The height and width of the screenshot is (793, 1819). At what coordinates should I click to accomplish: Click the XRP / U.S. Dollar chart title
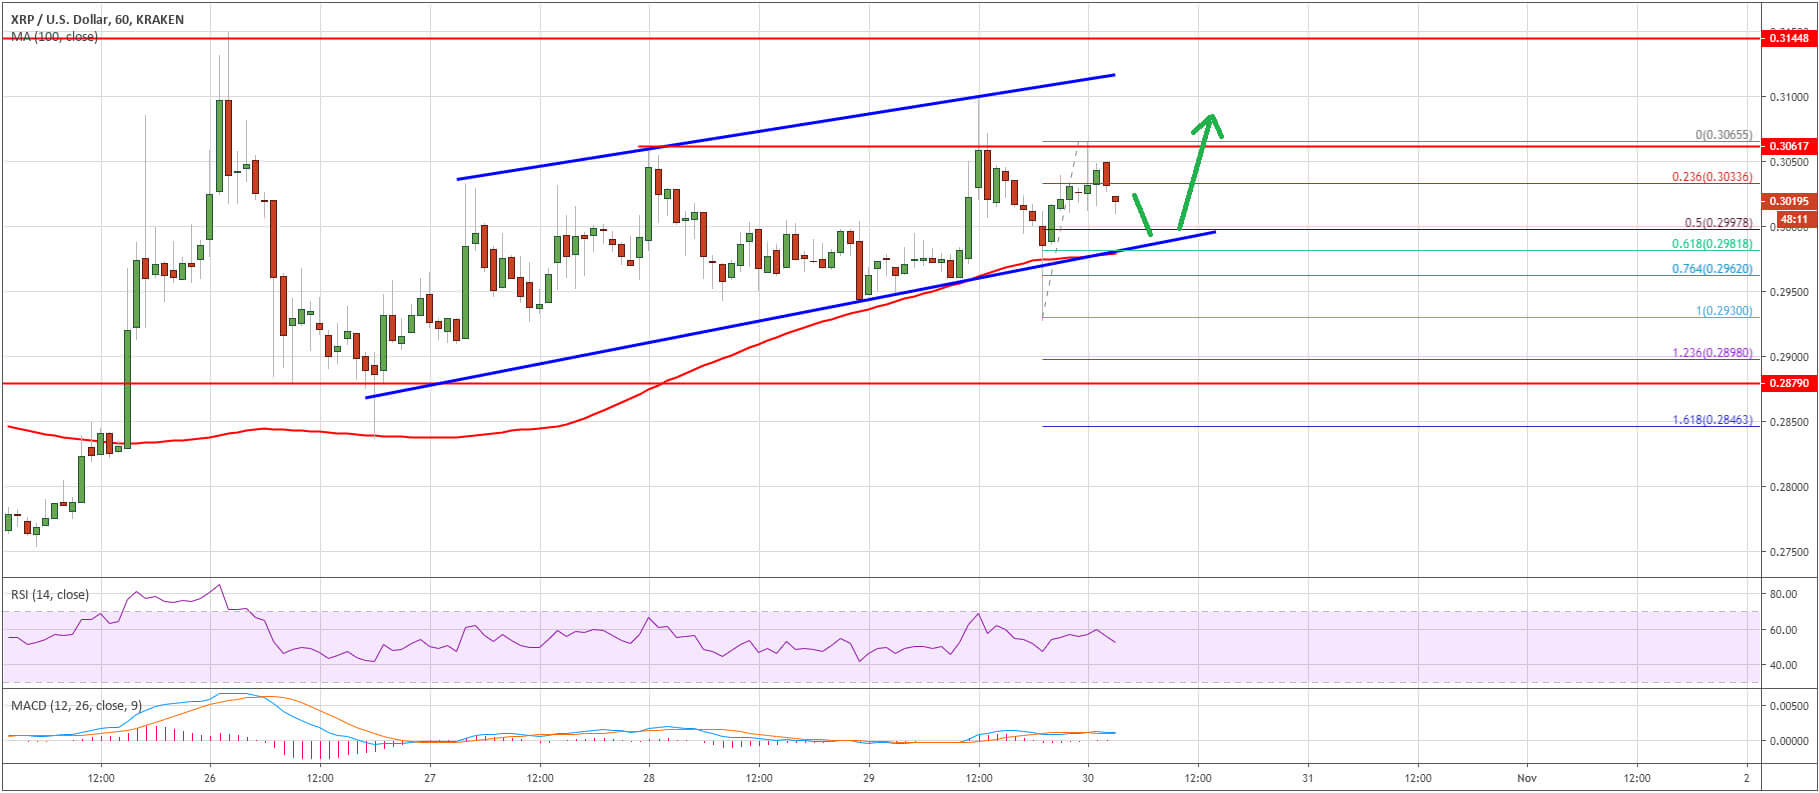(99, 19)
